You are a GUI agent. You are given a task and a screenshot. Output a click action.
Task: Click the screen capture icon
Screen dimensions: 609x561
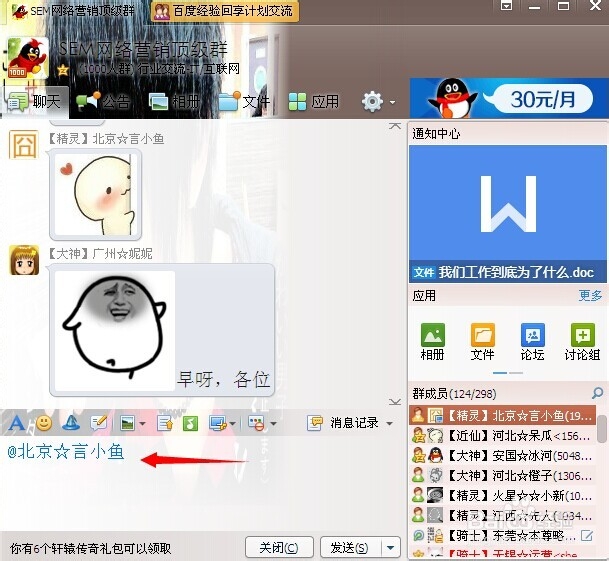(x=218, y=423)
